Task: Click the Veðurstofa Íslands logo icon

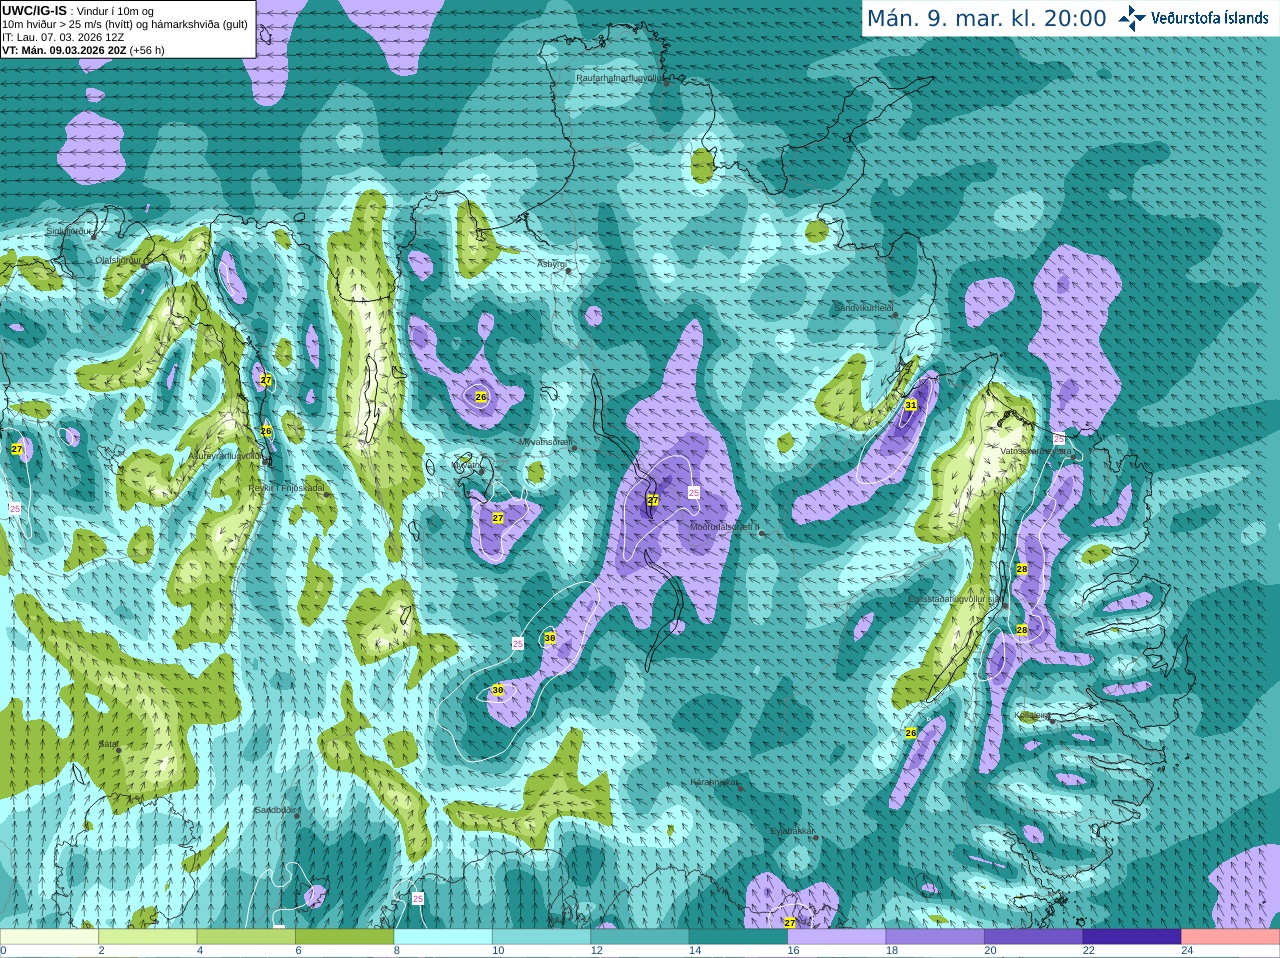Action: (x=1131, y=18)
